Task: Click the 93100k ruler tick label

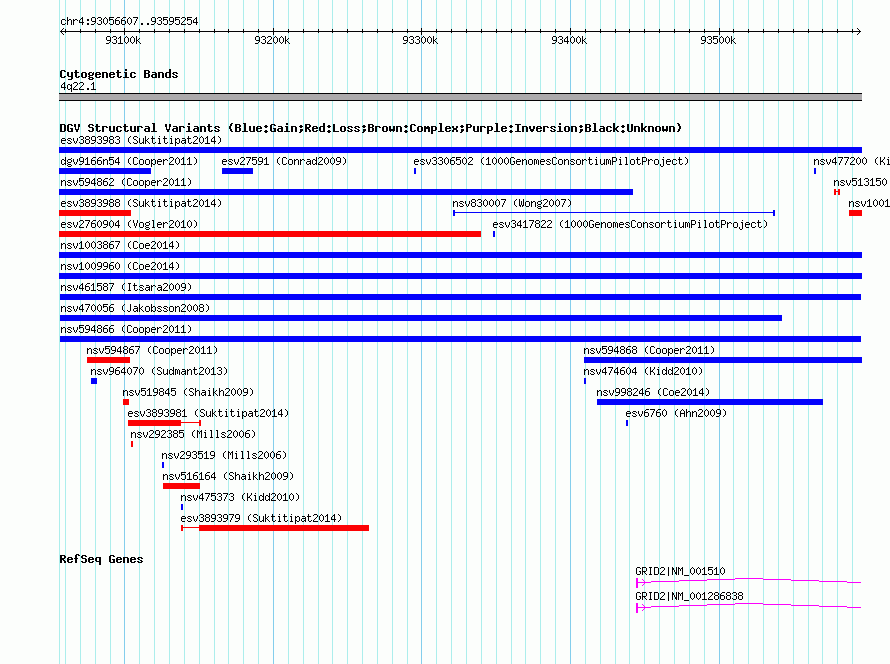Action: pyautogui.click(x=123, y=40)
